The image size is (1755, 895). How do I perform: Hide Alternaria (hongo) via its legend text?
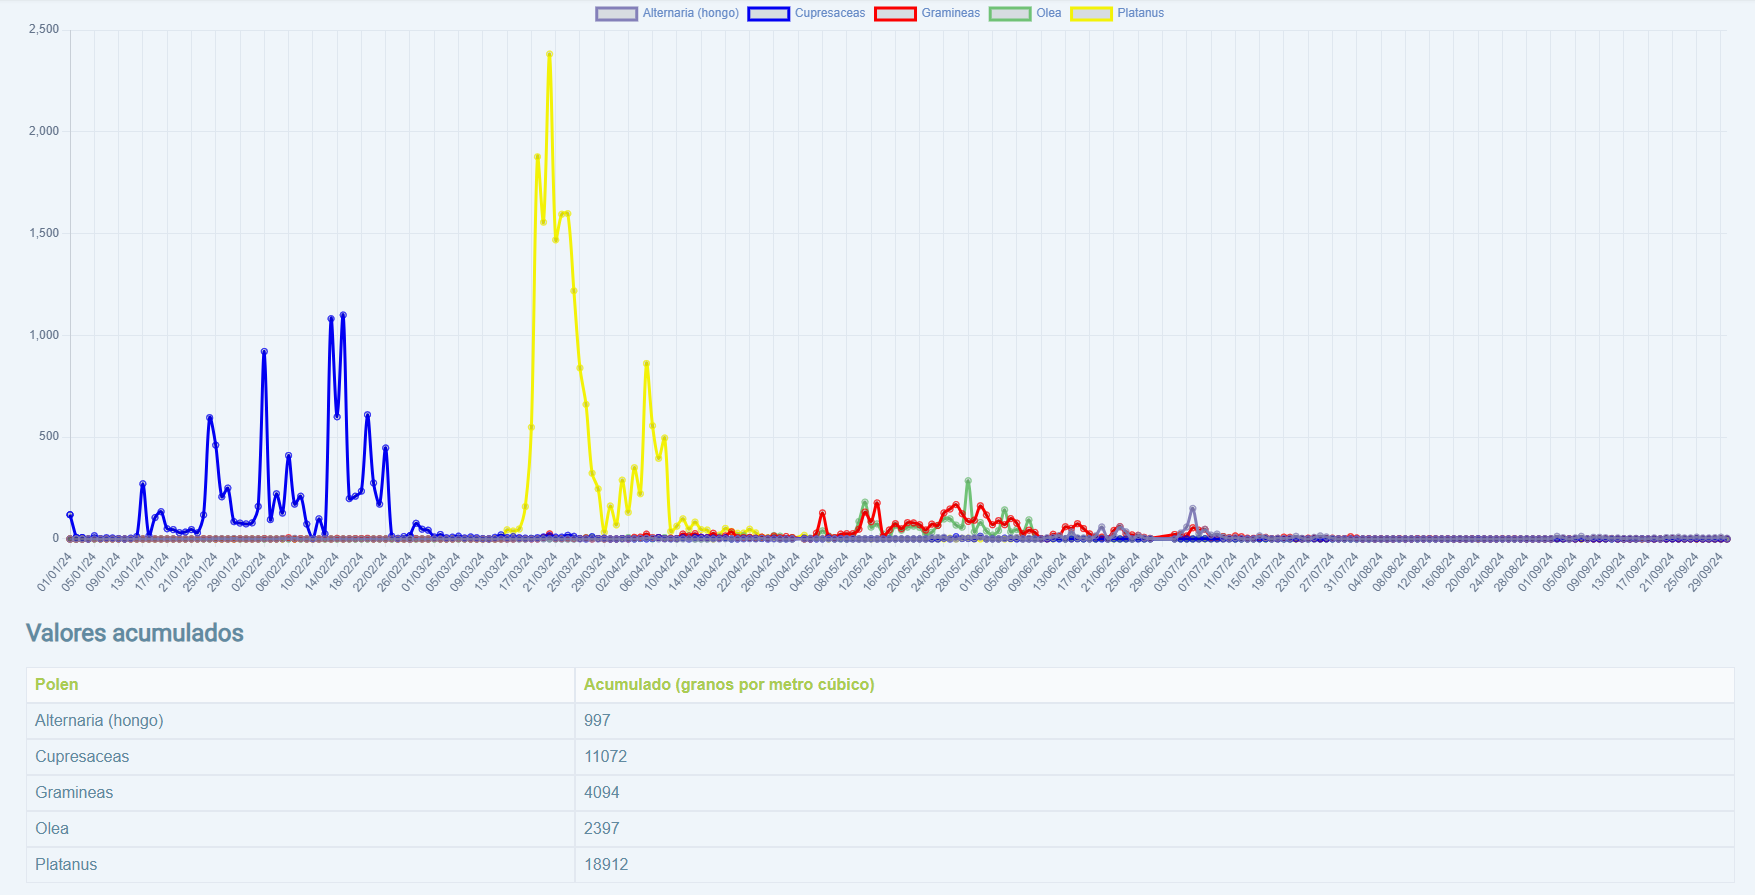pyautogui.click(x=690, y=13)
